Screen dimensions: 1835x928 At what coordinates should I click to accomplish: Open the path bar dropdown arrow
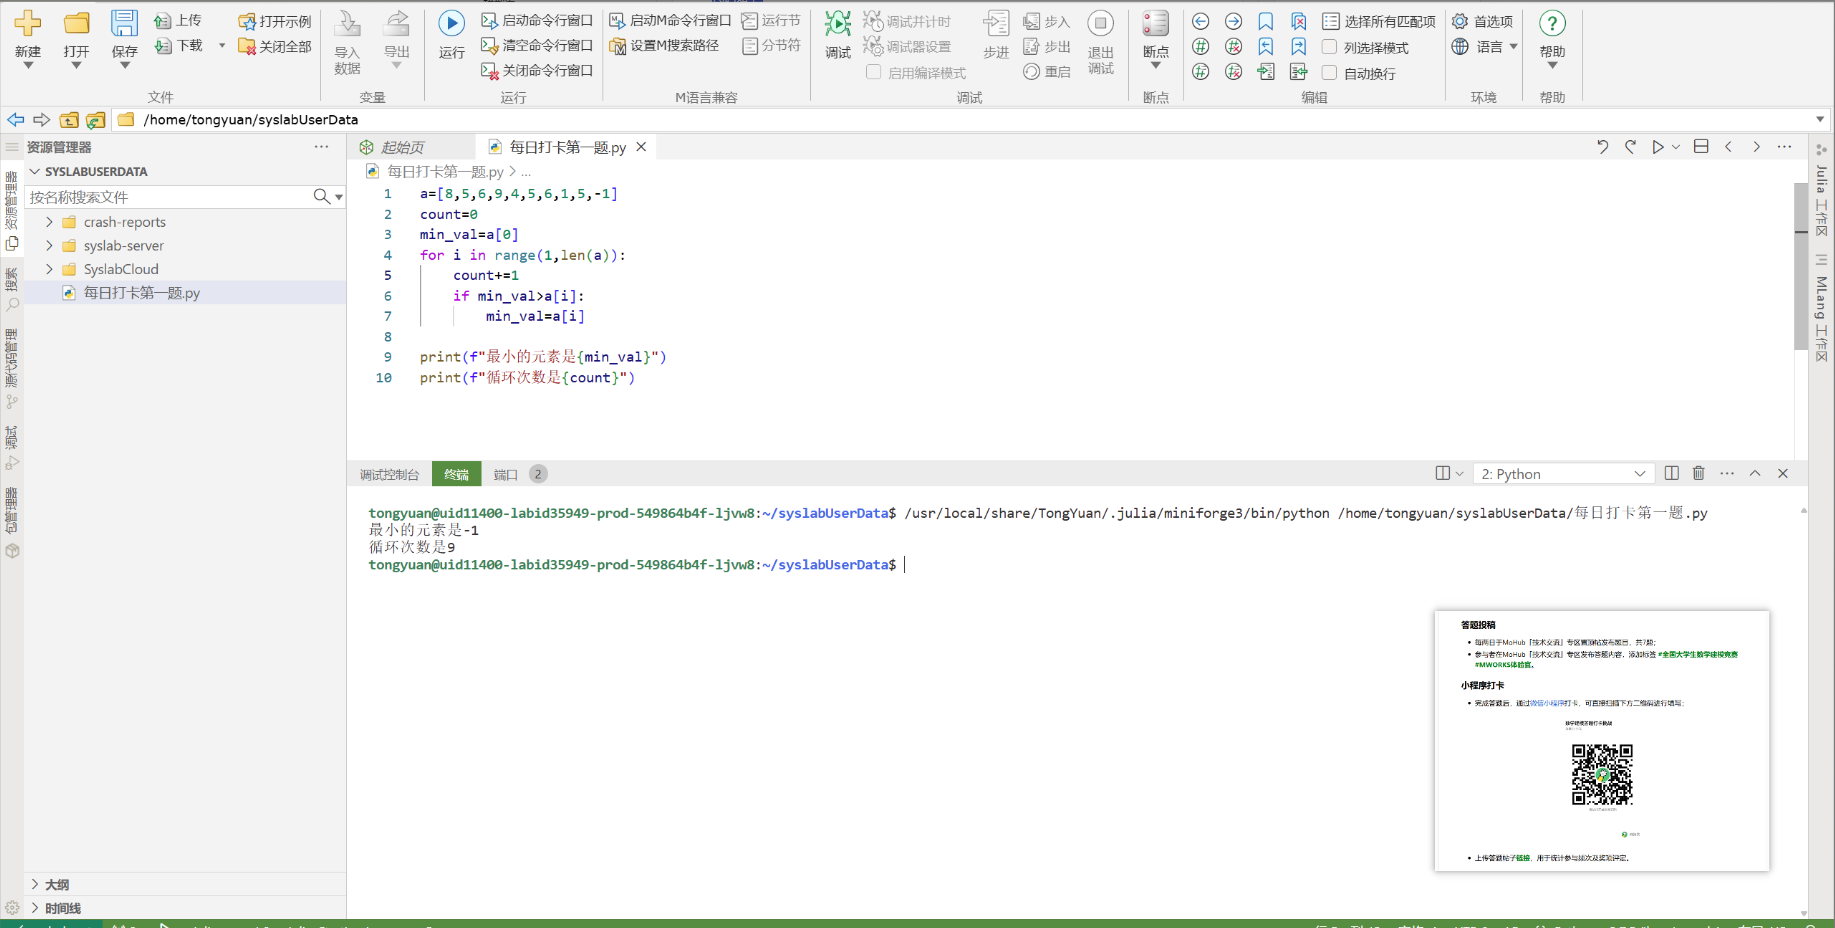point(1819,120)
